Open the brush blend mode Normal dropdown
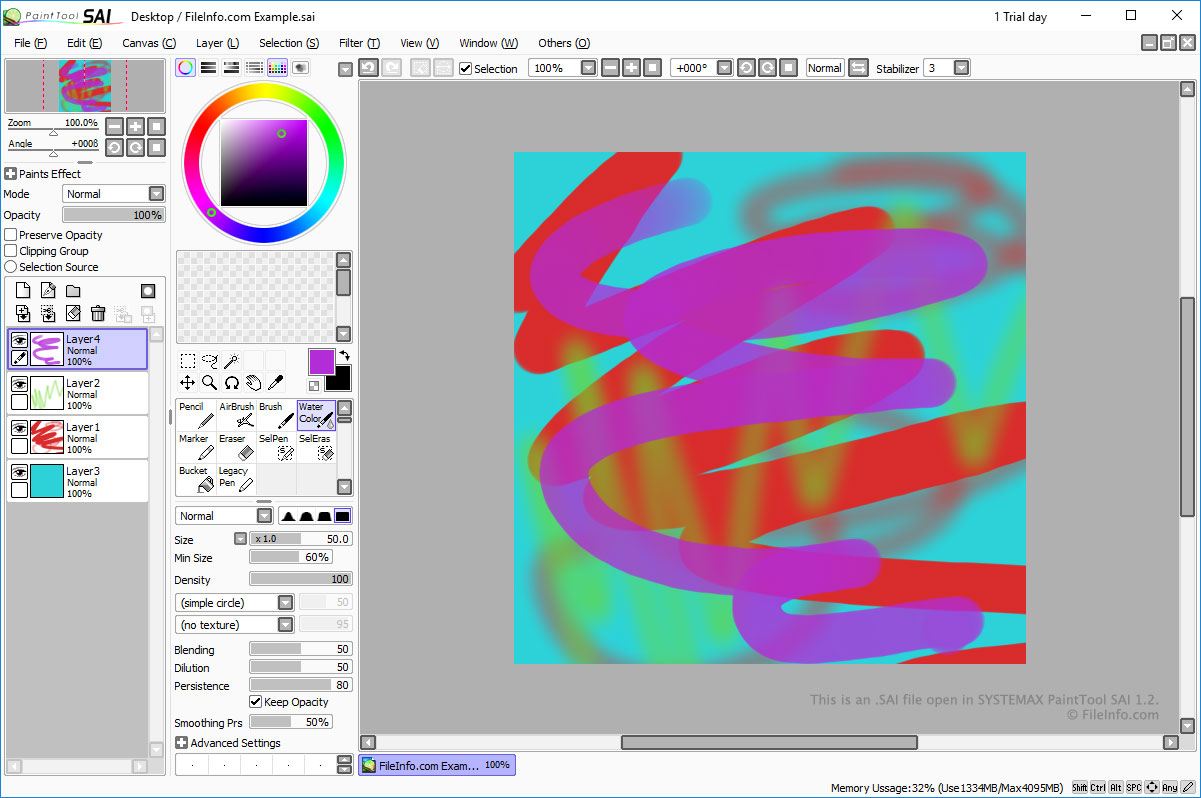This screenshot has width=1201, height=798. 224,516
